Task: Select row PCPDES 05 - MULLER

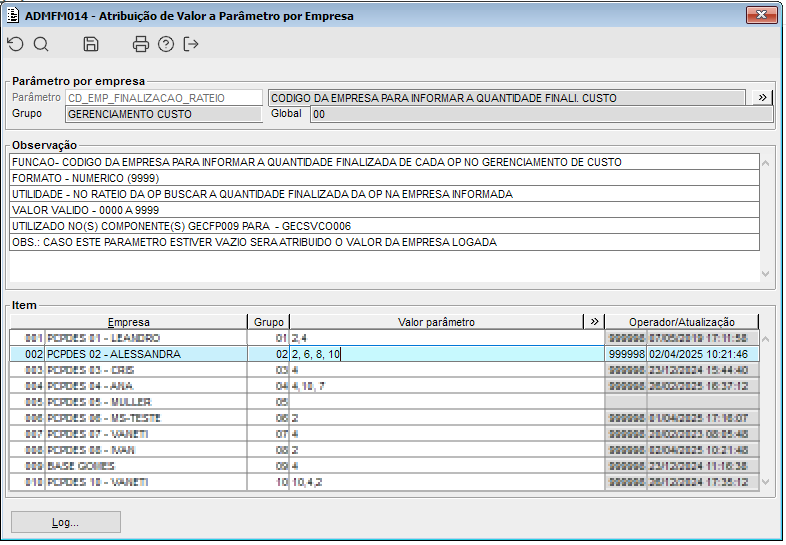Action: tap(384, 402)
